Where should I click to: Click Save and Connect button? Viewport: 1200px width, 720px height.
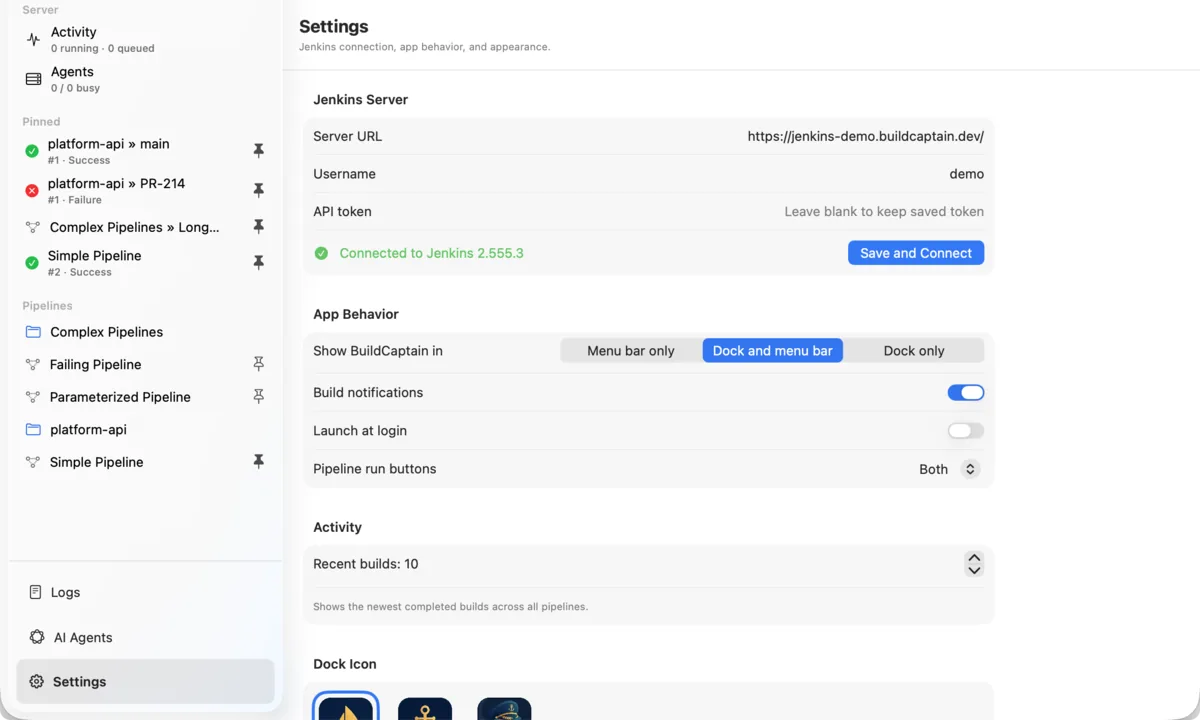916,253
